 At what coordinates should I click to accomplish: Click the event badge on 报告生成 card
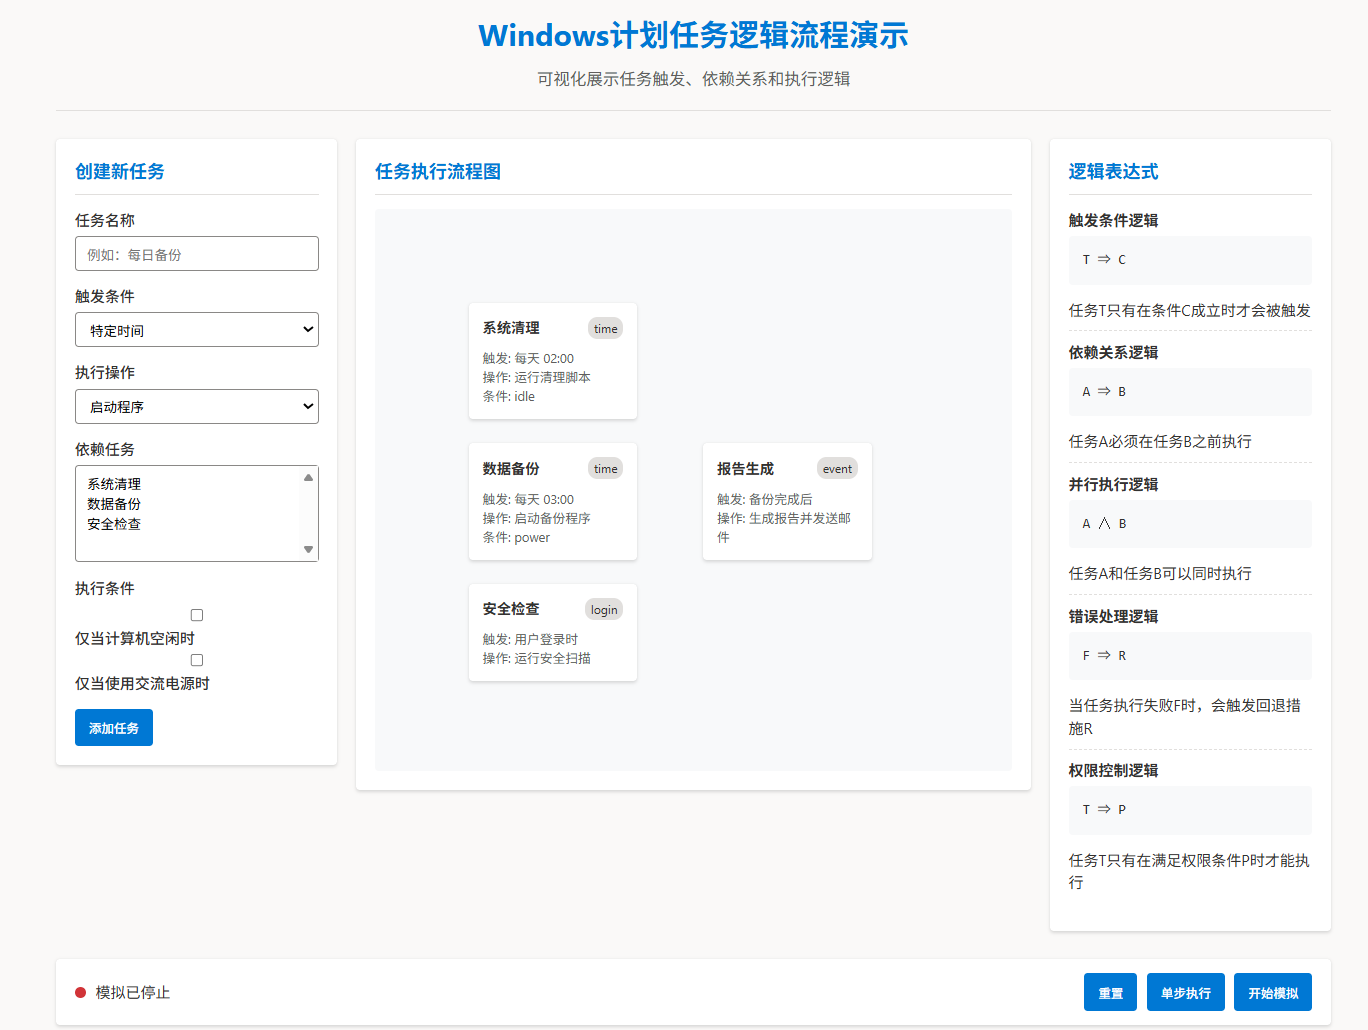(x=837, y=469)
